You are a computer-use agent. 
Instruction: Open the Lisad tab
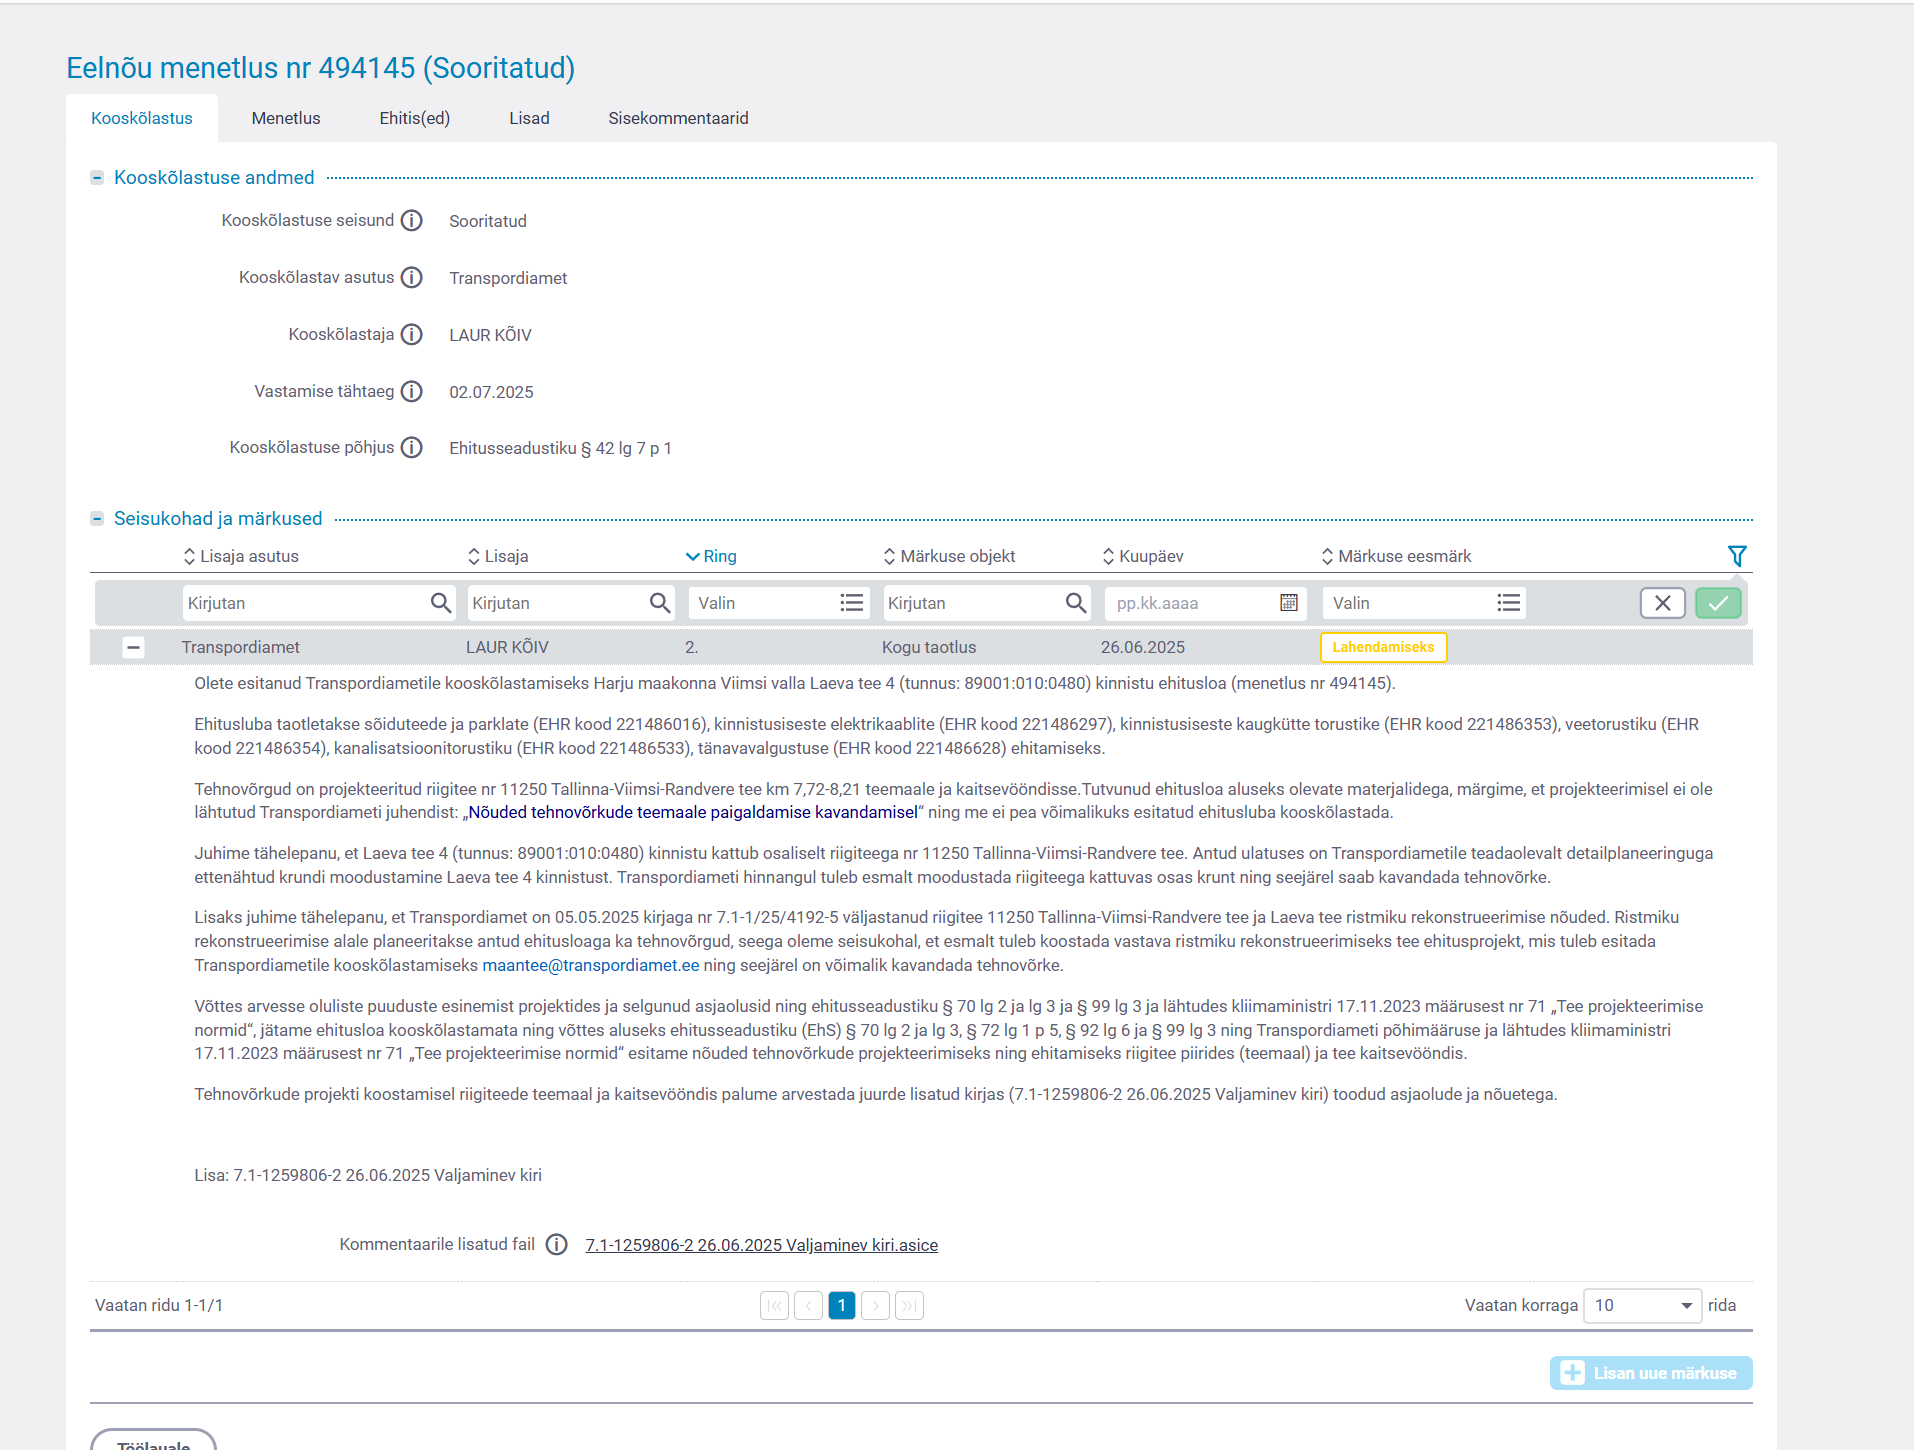click(x=529, y=118)
